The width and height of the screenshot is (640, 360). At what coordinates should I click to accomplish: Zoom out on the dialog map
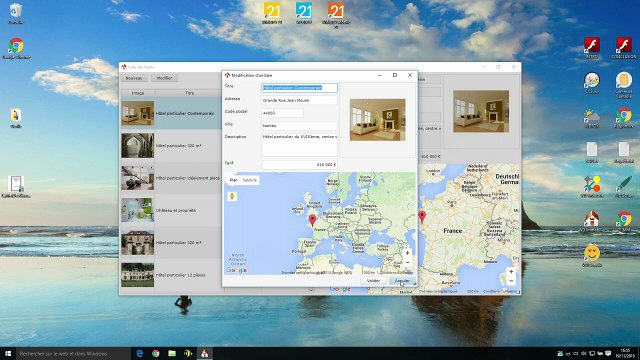click(407, 262)
